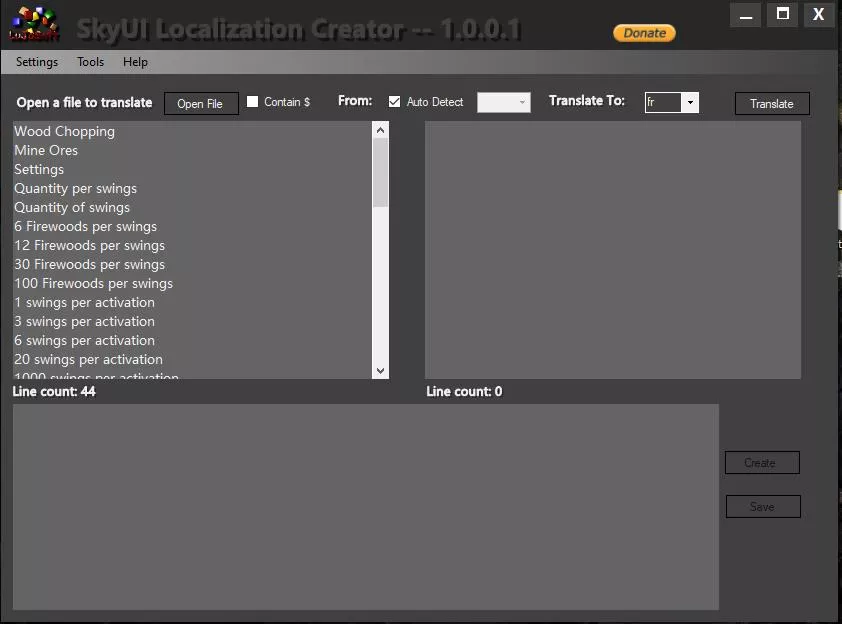Select the 'Quantity per swings' line

pyautogui.click(x=76, y=188)
